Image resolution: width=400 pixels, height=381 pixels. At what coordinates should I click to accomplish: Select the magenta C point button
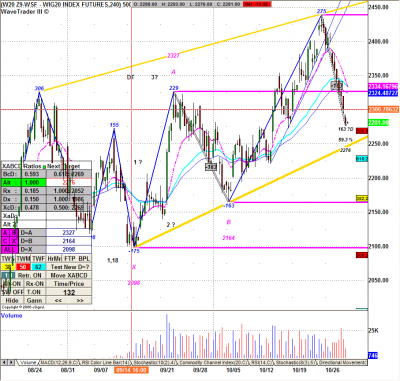pos(5,241)
